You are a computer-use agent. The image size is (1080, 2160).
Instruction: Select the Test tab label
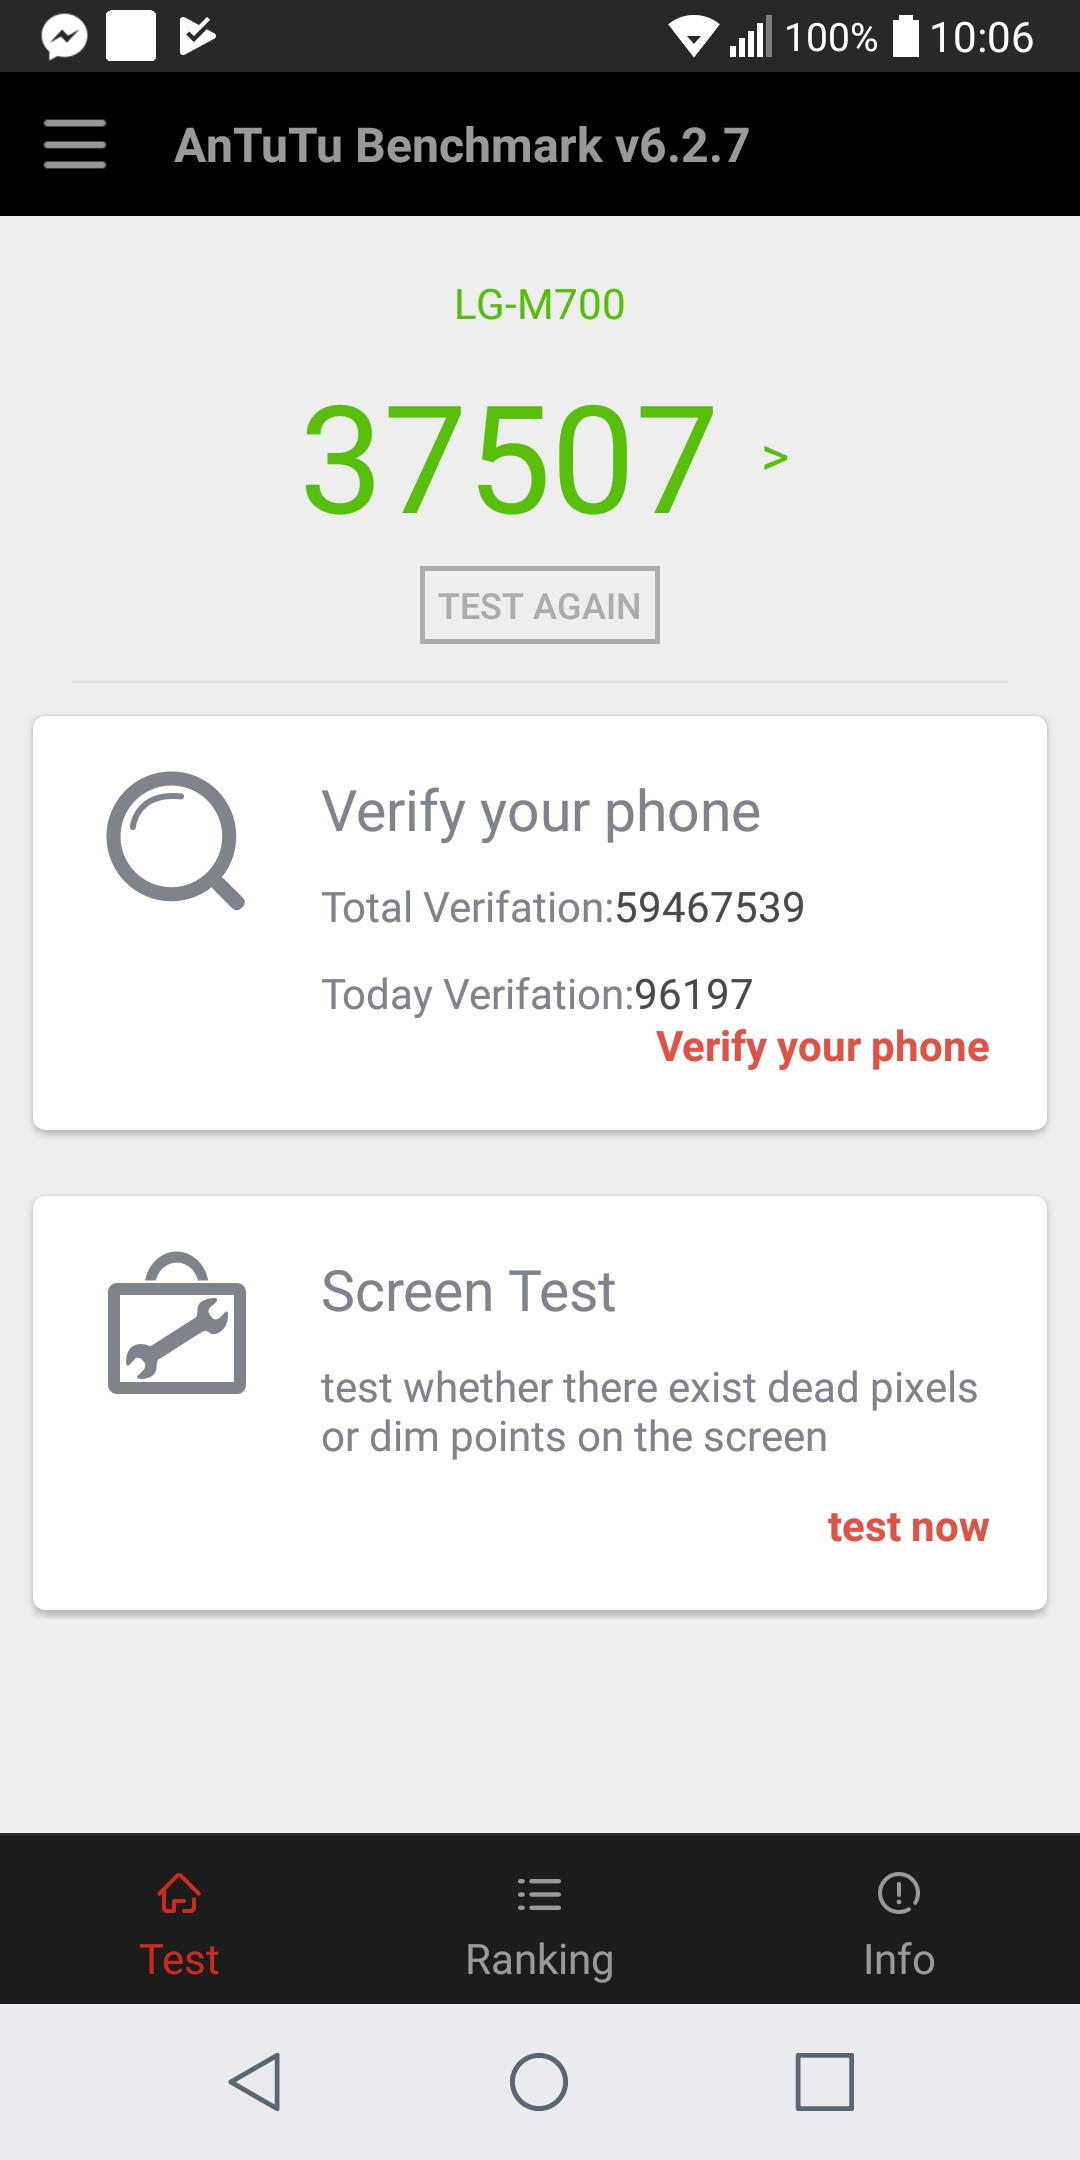tap(179, 1960)
